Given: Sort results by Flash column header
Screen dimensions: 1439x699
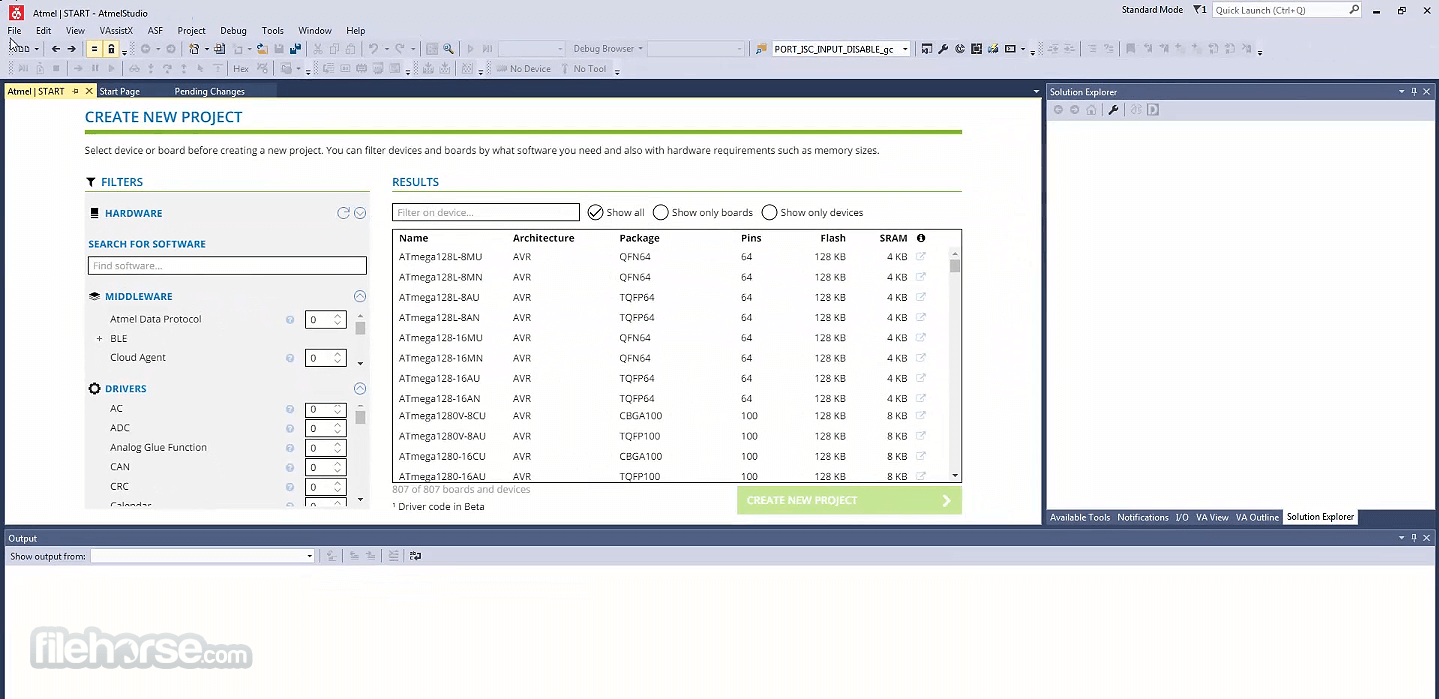Looking at the screenshot, I should point(833,238).
